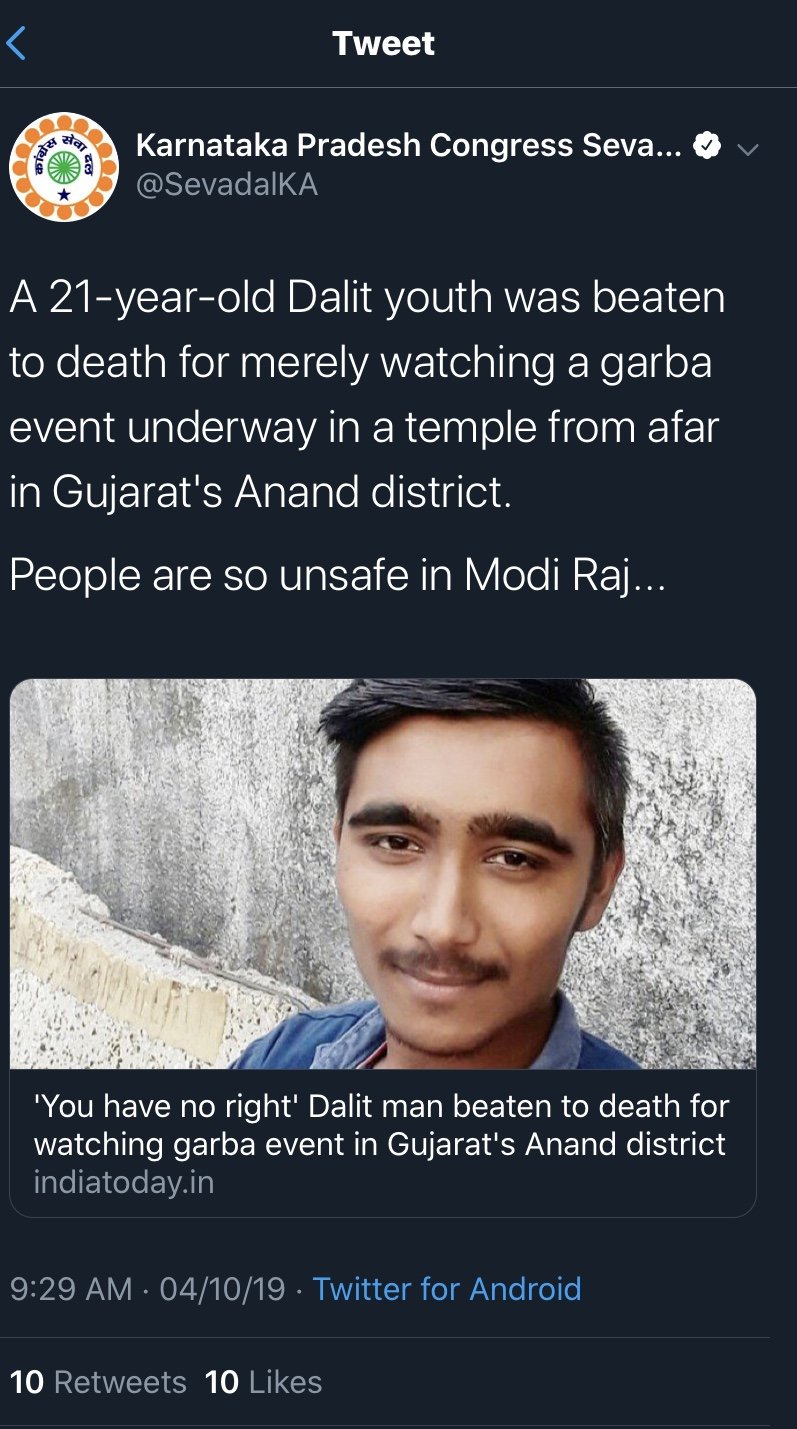Tap the blue back arrow
Screen dimensions: 797x1429
[17, 44]
